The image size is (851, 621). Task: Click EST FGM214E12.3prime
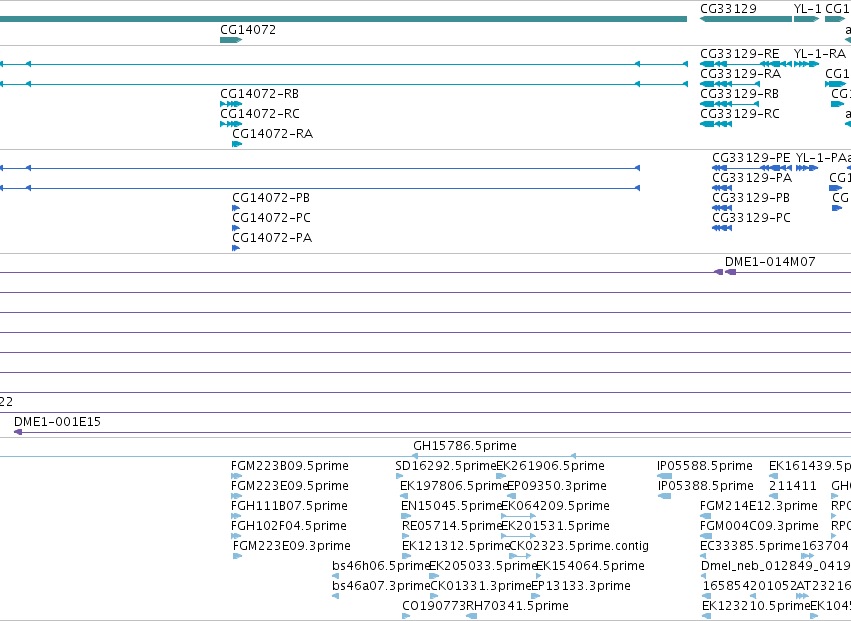pos(759,506)
